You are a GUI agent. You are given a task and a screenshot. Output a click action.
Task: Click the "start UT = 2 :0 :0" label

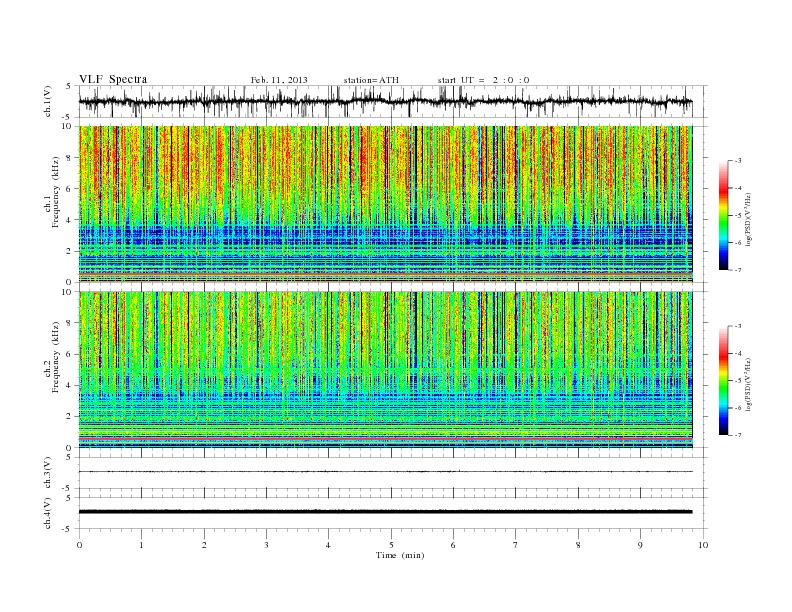[483, 80]
